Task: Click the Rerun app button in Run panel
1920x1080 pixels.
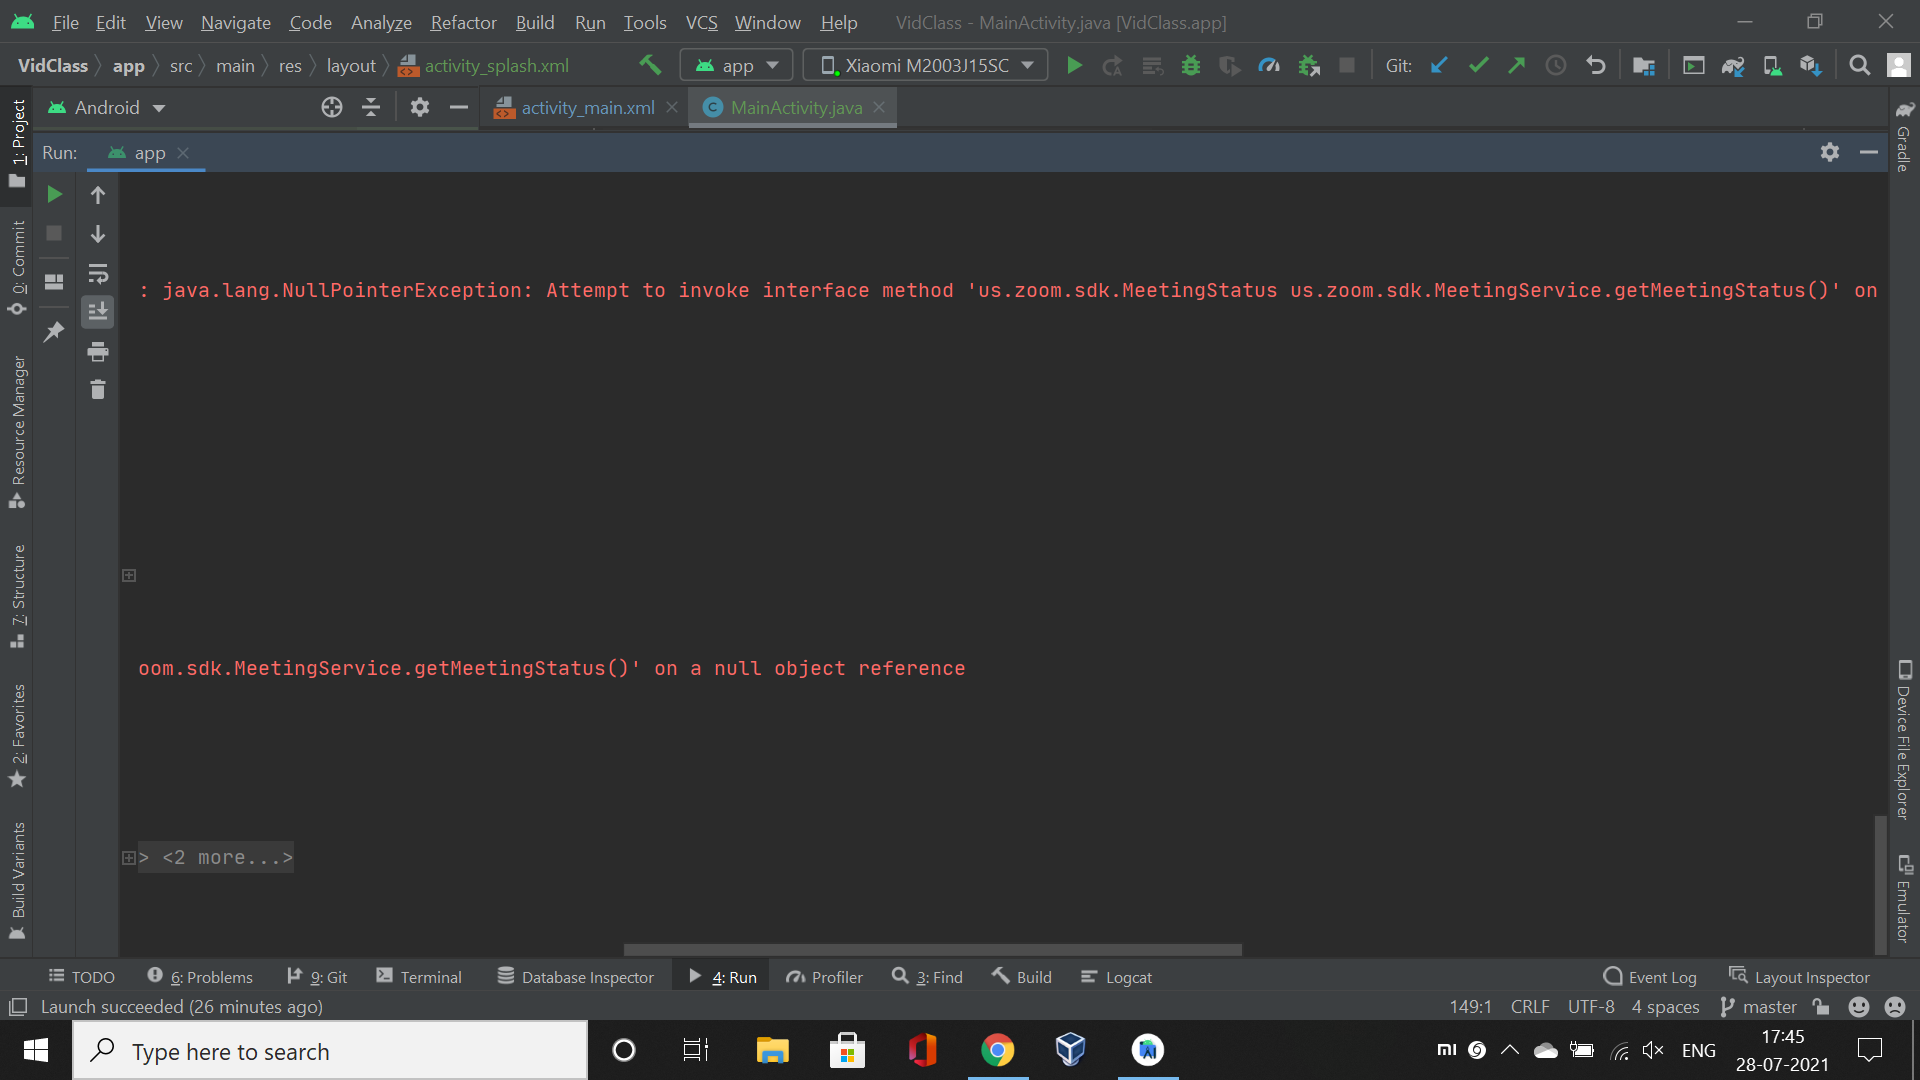Action: click(55, 194)
